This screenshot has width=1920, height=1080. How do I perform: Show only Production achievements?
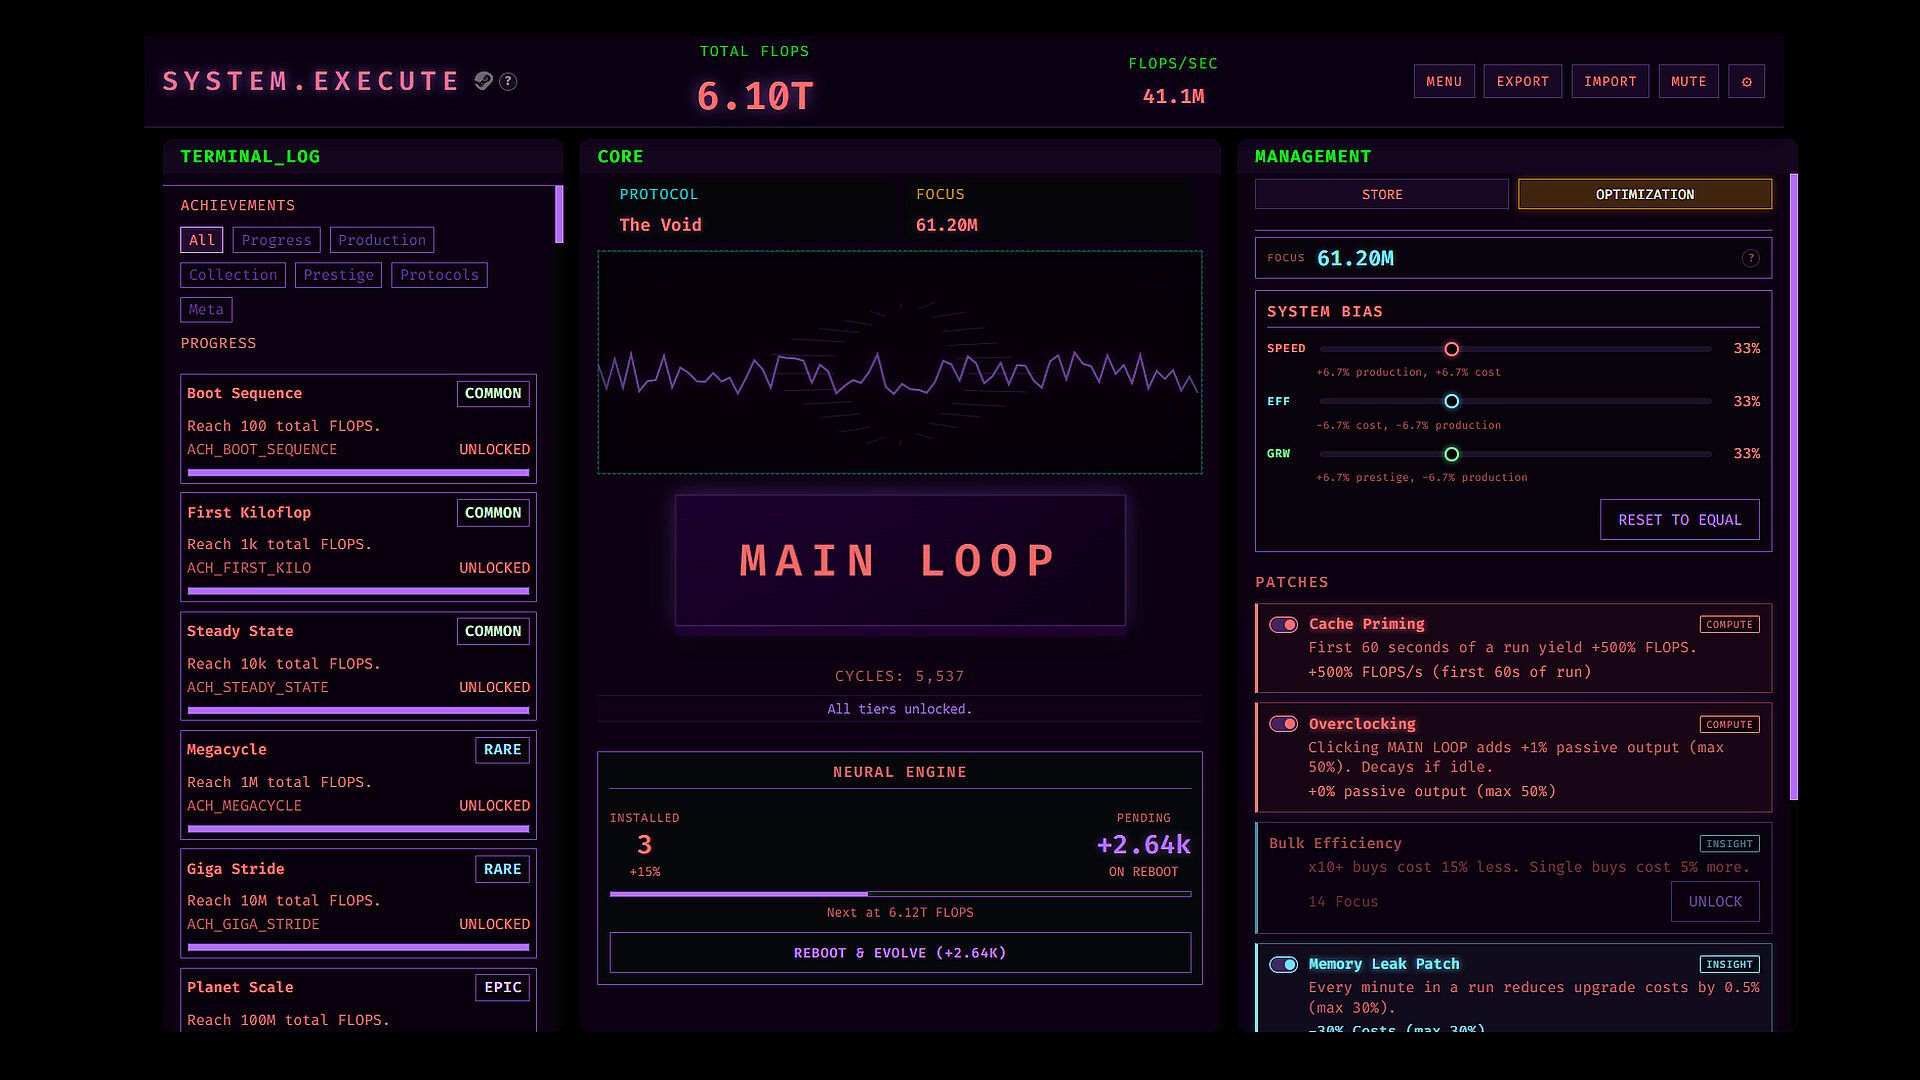[x=381, y=240]
